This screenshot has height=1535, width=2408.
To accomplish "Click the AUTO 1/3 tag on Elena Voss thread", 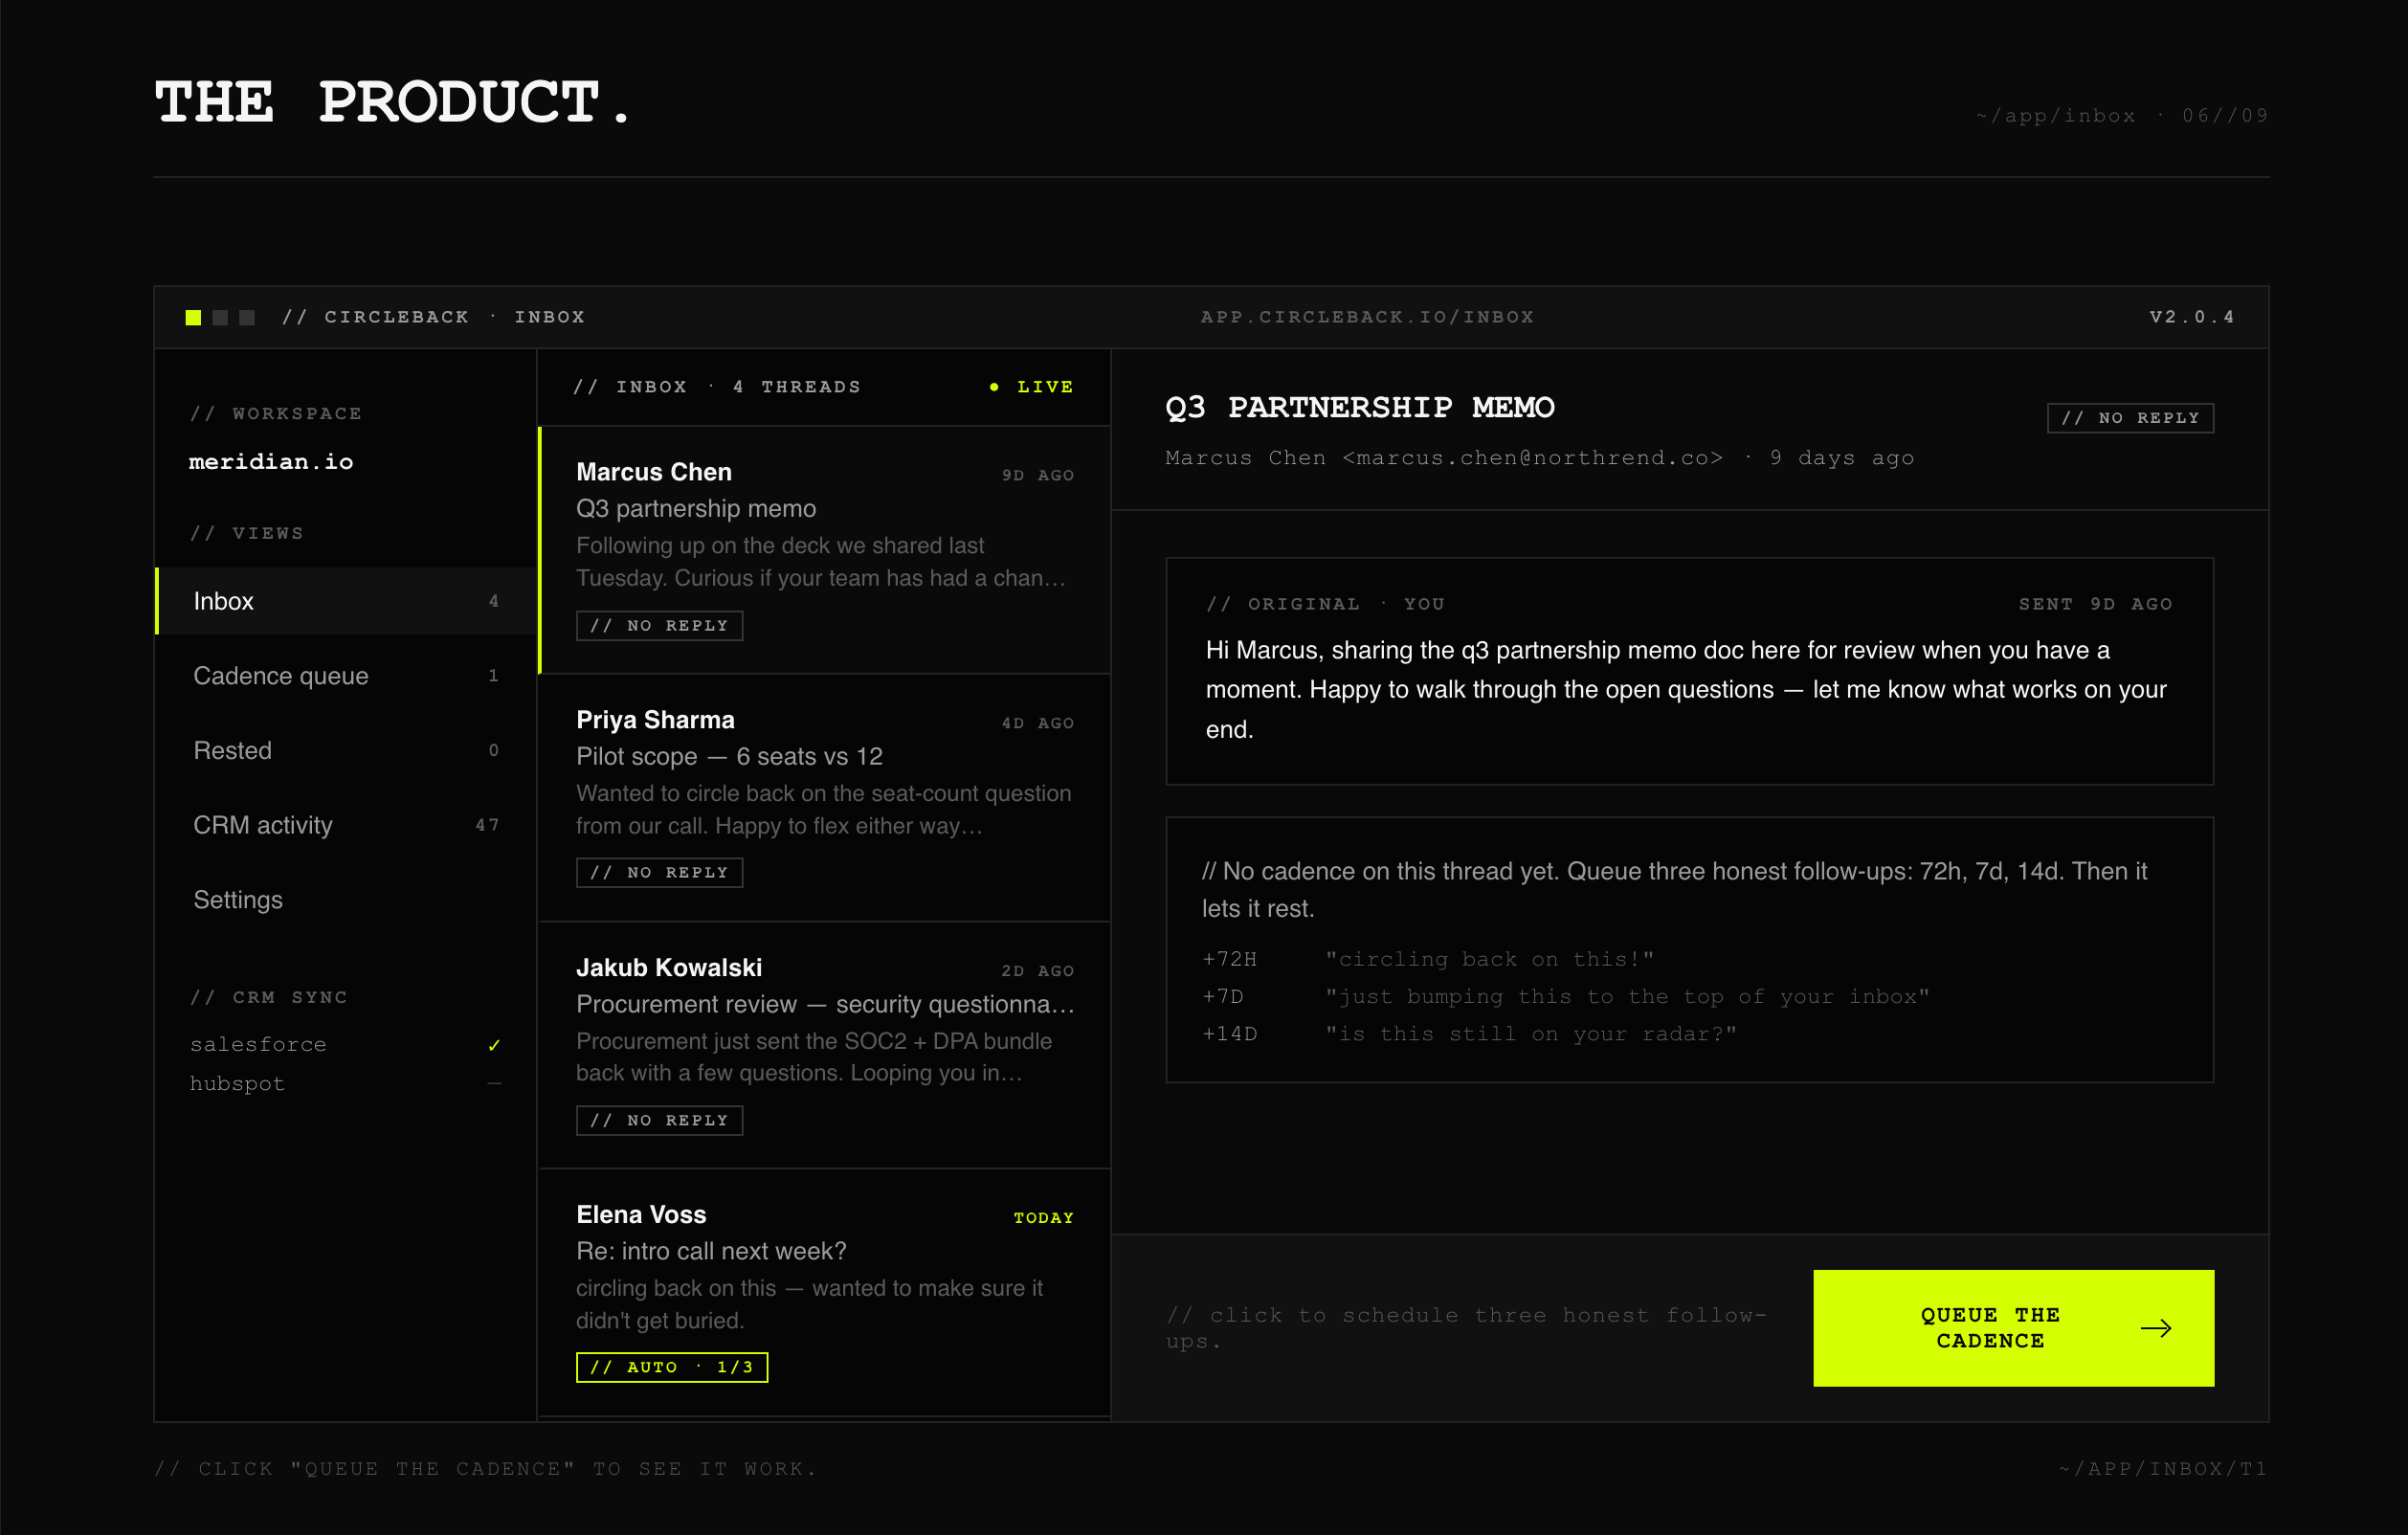I will pos(672,1368).
